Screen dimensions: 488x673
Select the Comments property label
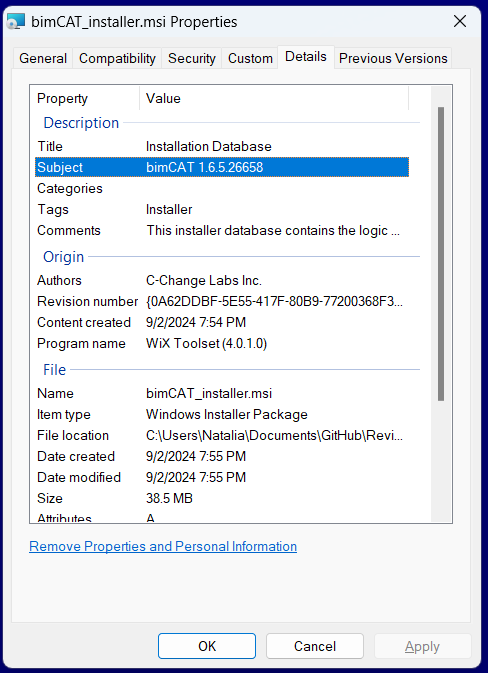[69, 230]
